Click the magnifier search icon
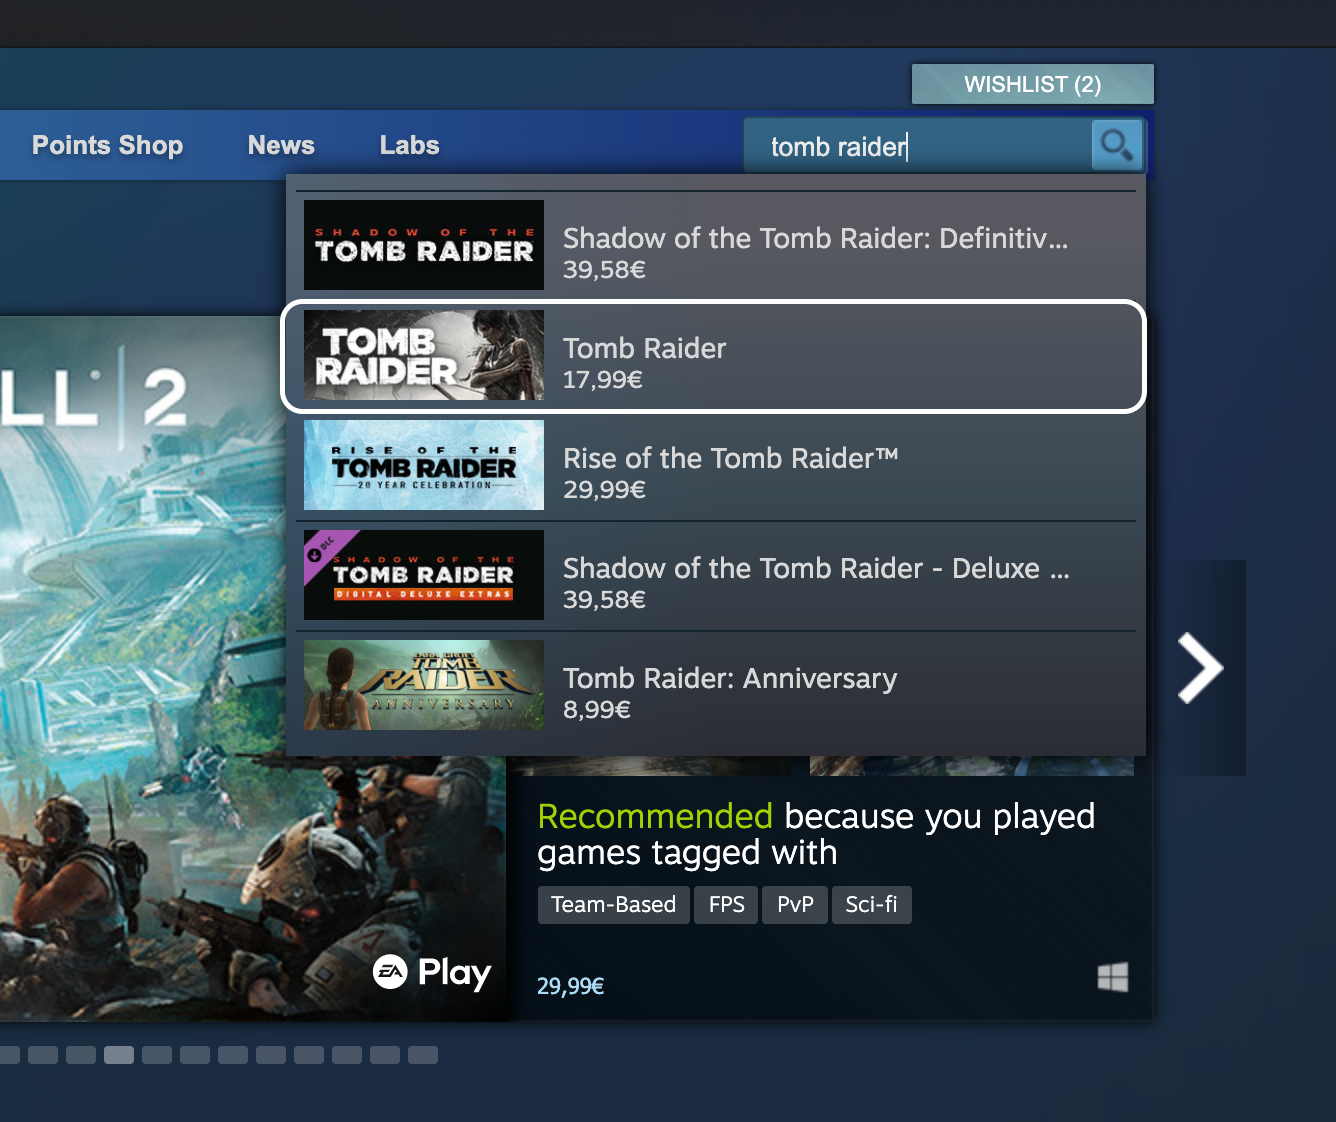Image resolution: width=1336 pixels, height=1122 pixels. tap(1117, 146)
